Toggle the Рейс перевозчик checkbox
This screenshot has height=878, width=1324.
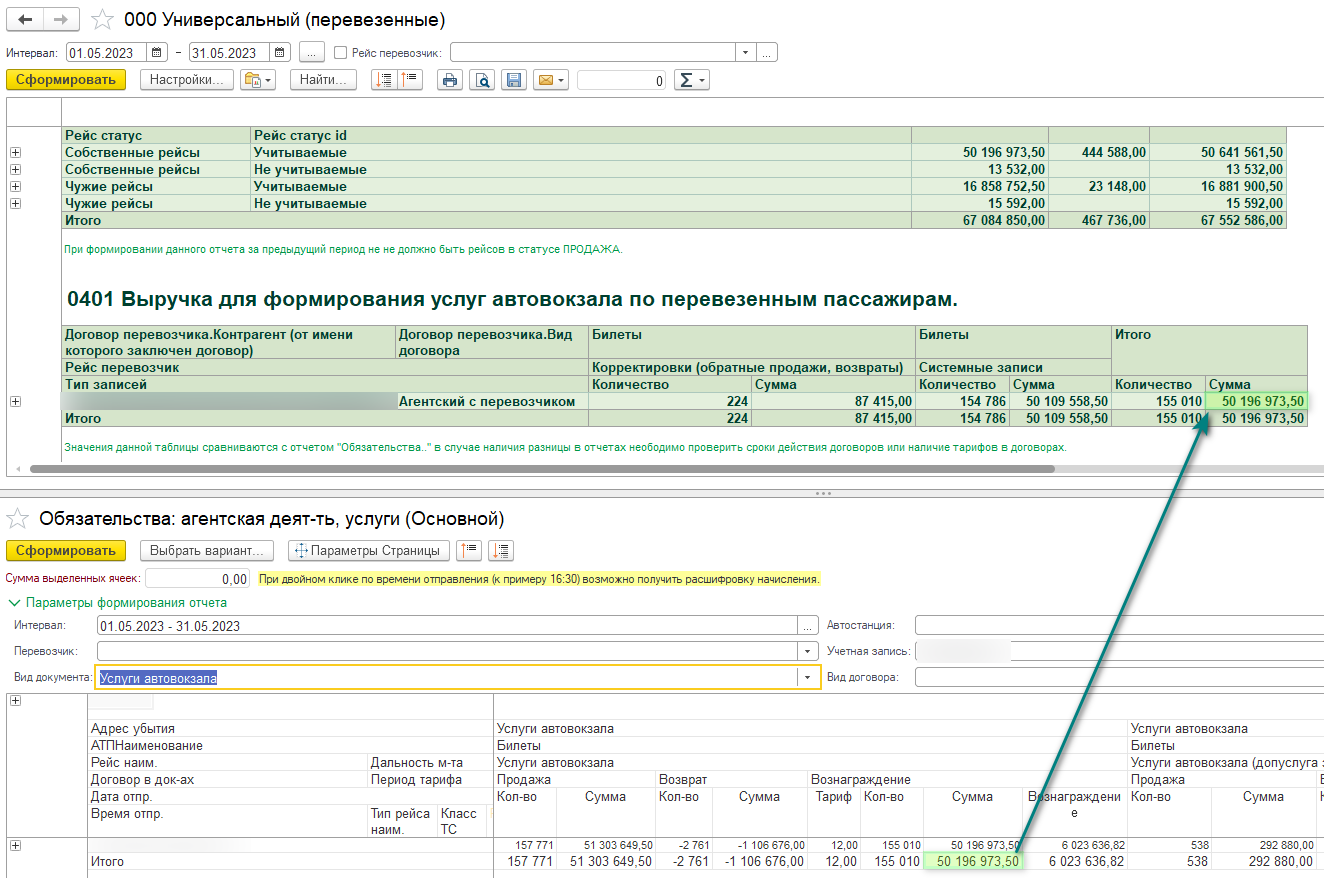pos(341,53)
